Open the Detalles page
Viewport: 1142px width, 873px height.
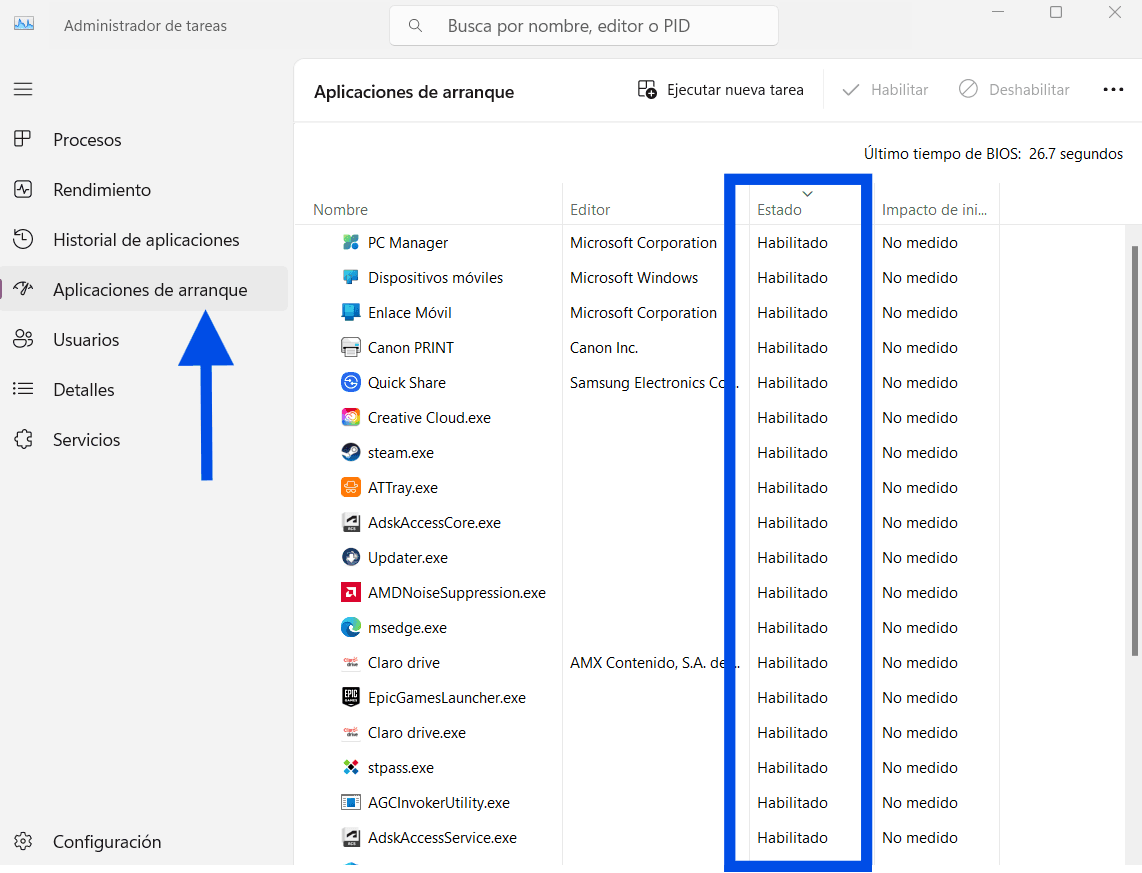(84, 390)
